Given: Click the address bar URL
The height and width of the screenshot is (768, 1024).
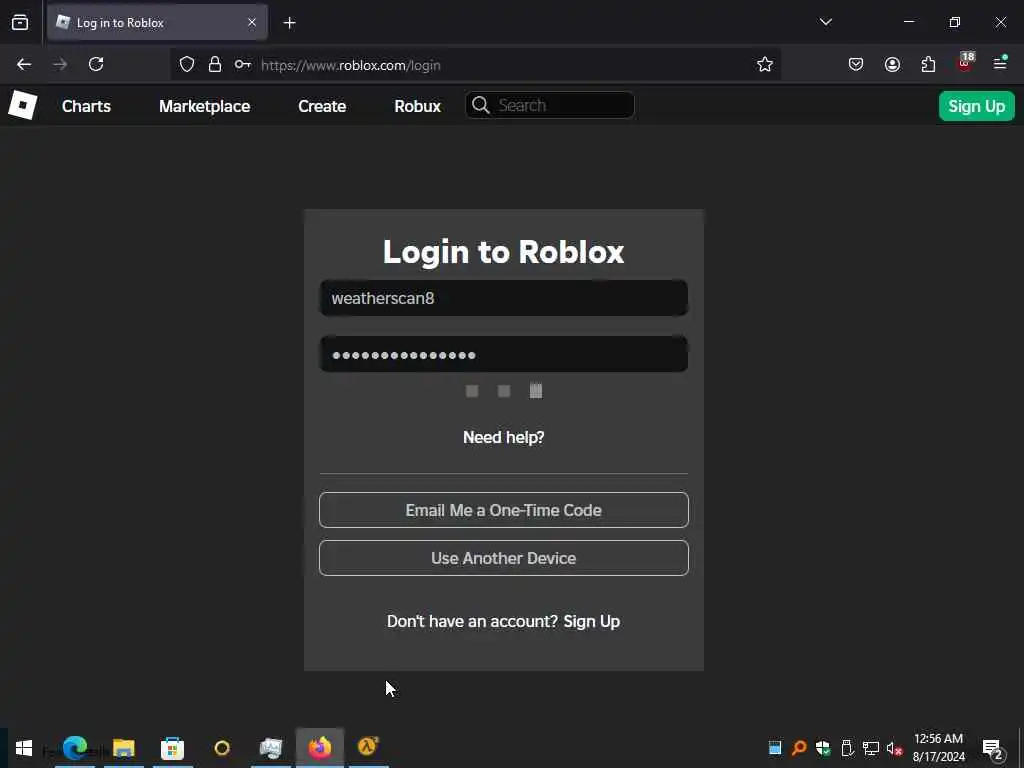Looking at the screenshot, I should pos(351,65).
